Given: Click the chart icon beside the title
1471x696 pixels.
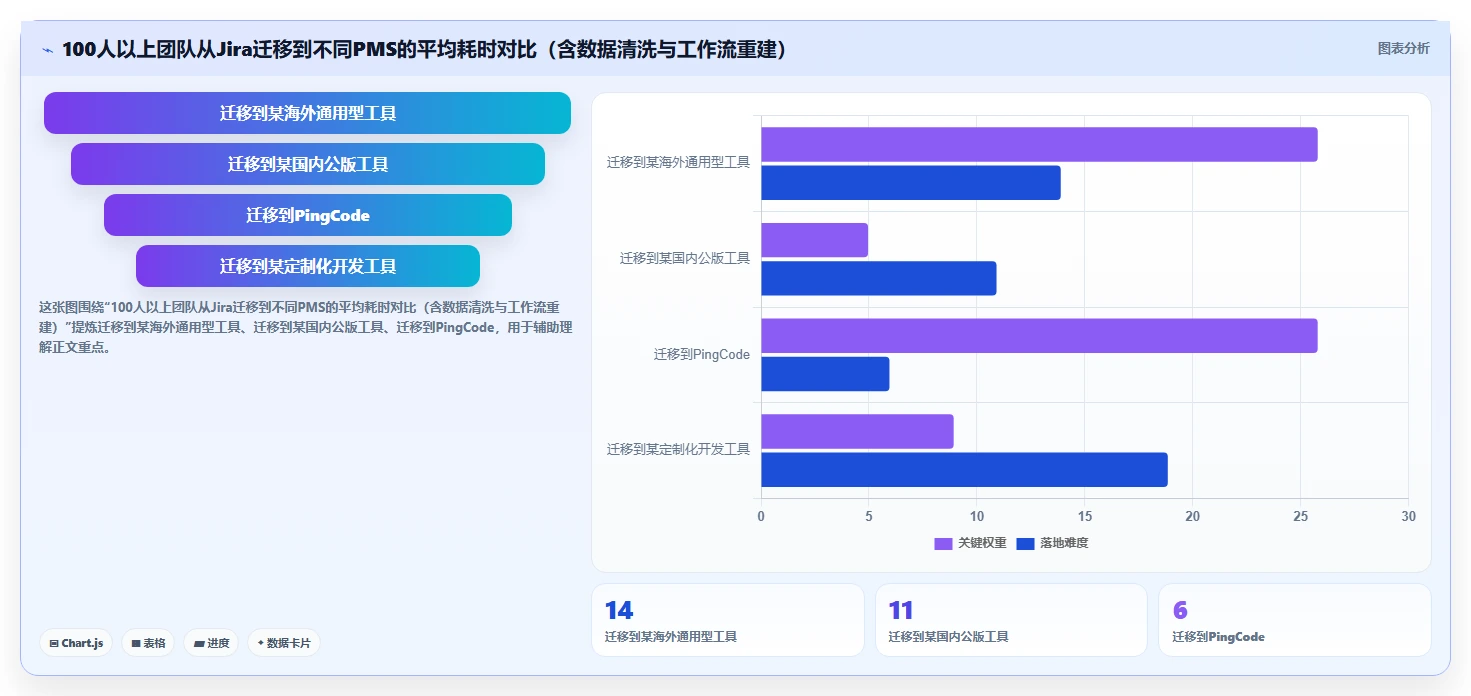Looking at the screenshot, I should tap(48, 50).
